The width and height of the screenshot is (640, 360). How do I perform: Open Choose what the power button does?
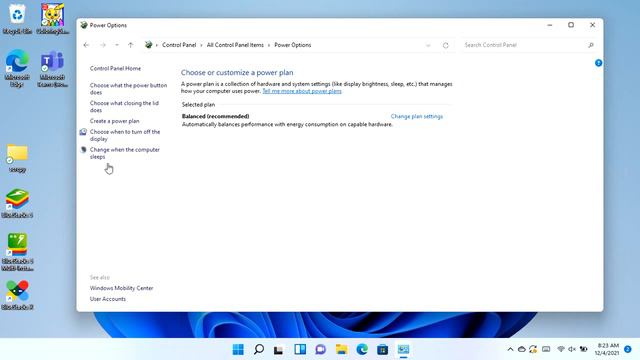point(128,89)
